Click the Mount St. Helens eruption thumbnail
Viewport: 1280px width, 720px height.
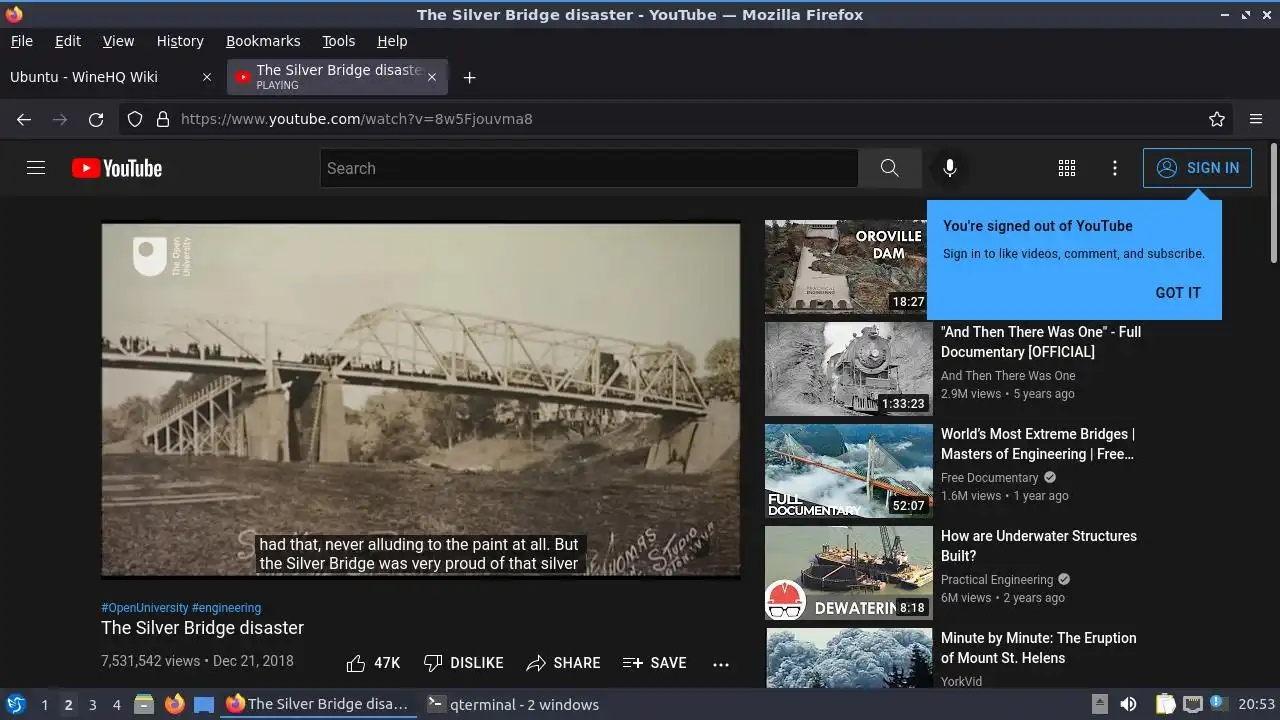tap(849, 658)
